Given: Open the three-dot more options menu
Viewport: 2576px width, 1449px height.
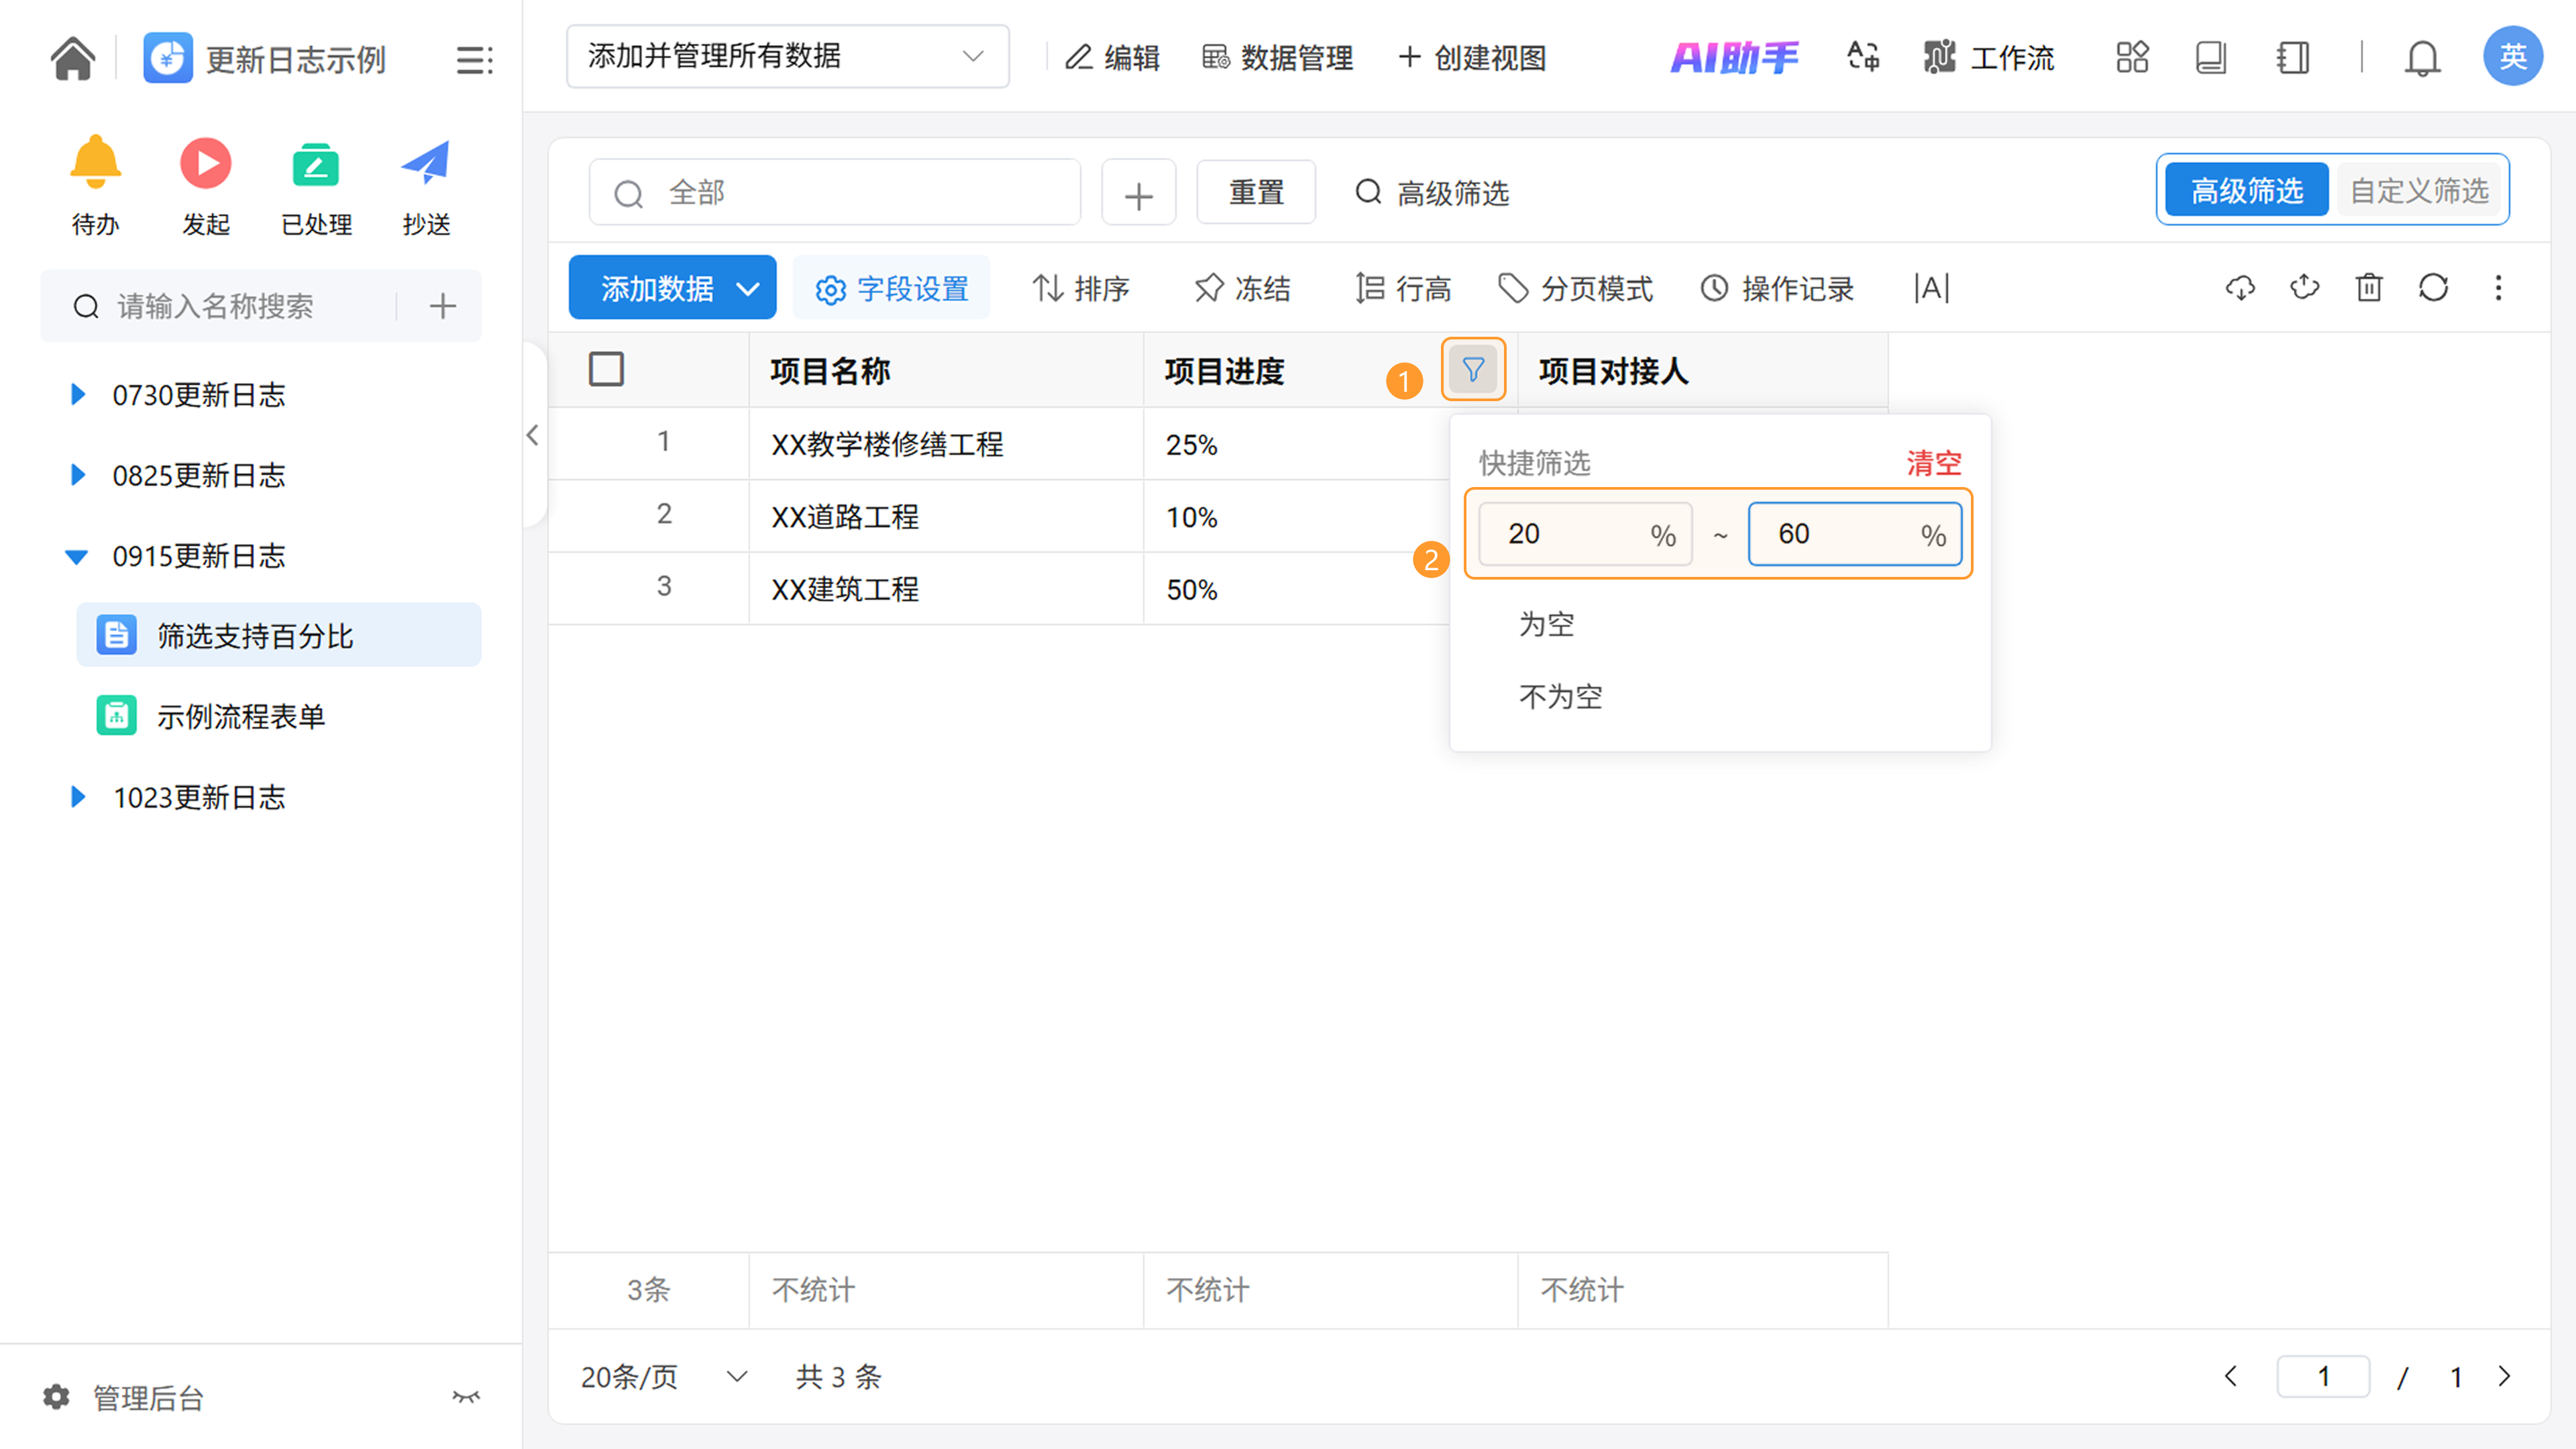Looking at the screenshot, I should 2498,288.
